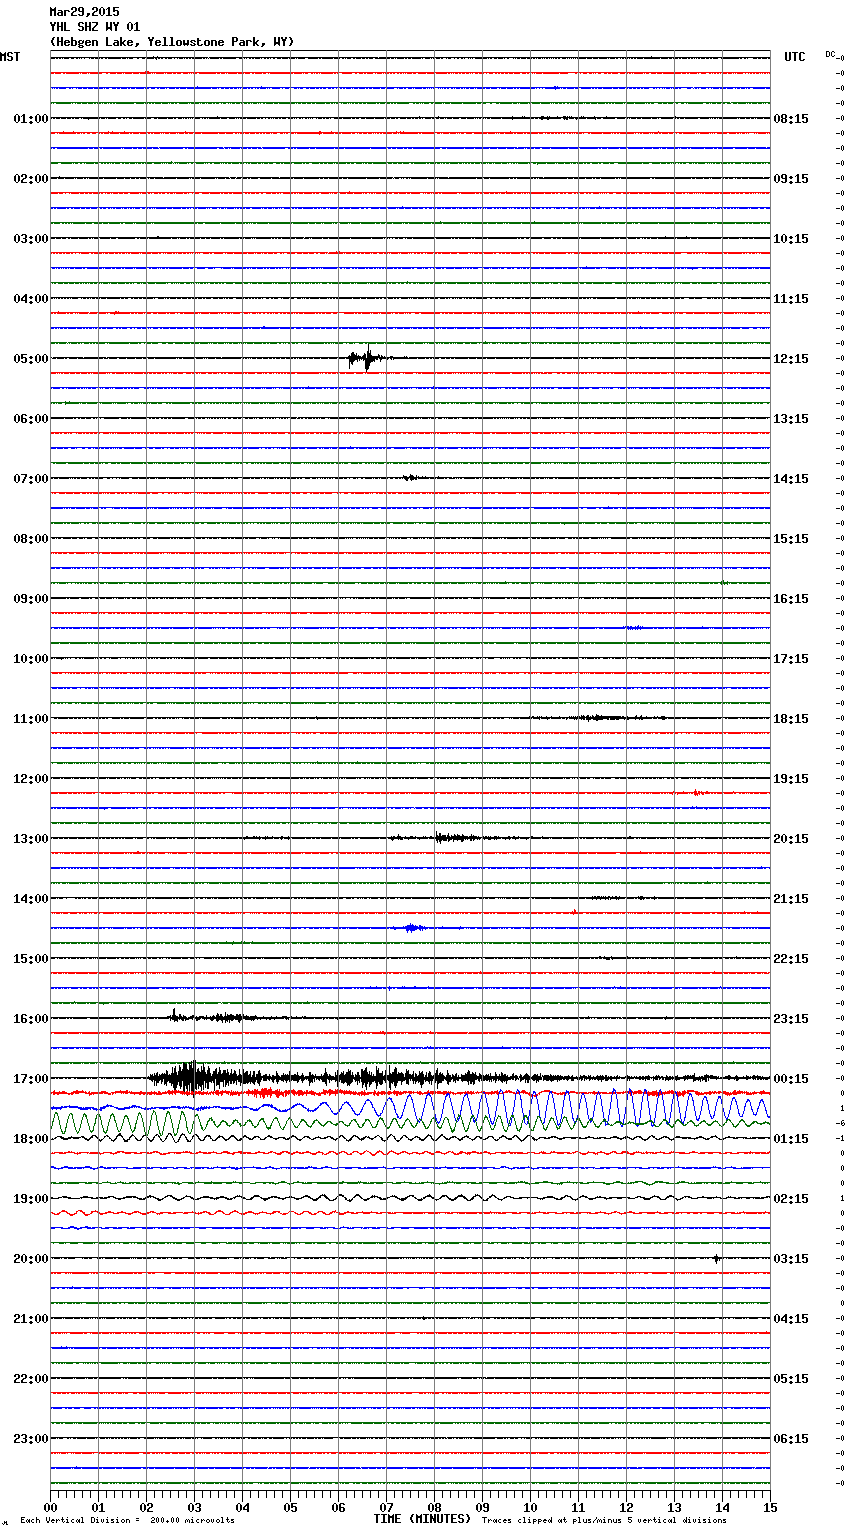Click the 20:00 MST row label
This screenshot has height=1534, width=850.
click(x=30, y=1259)
